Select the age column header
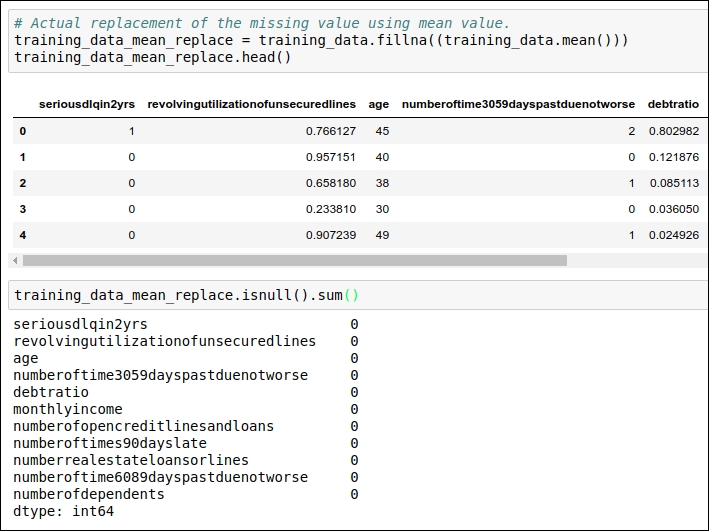Viewport: 709px width, 531px height. point(378,104)
